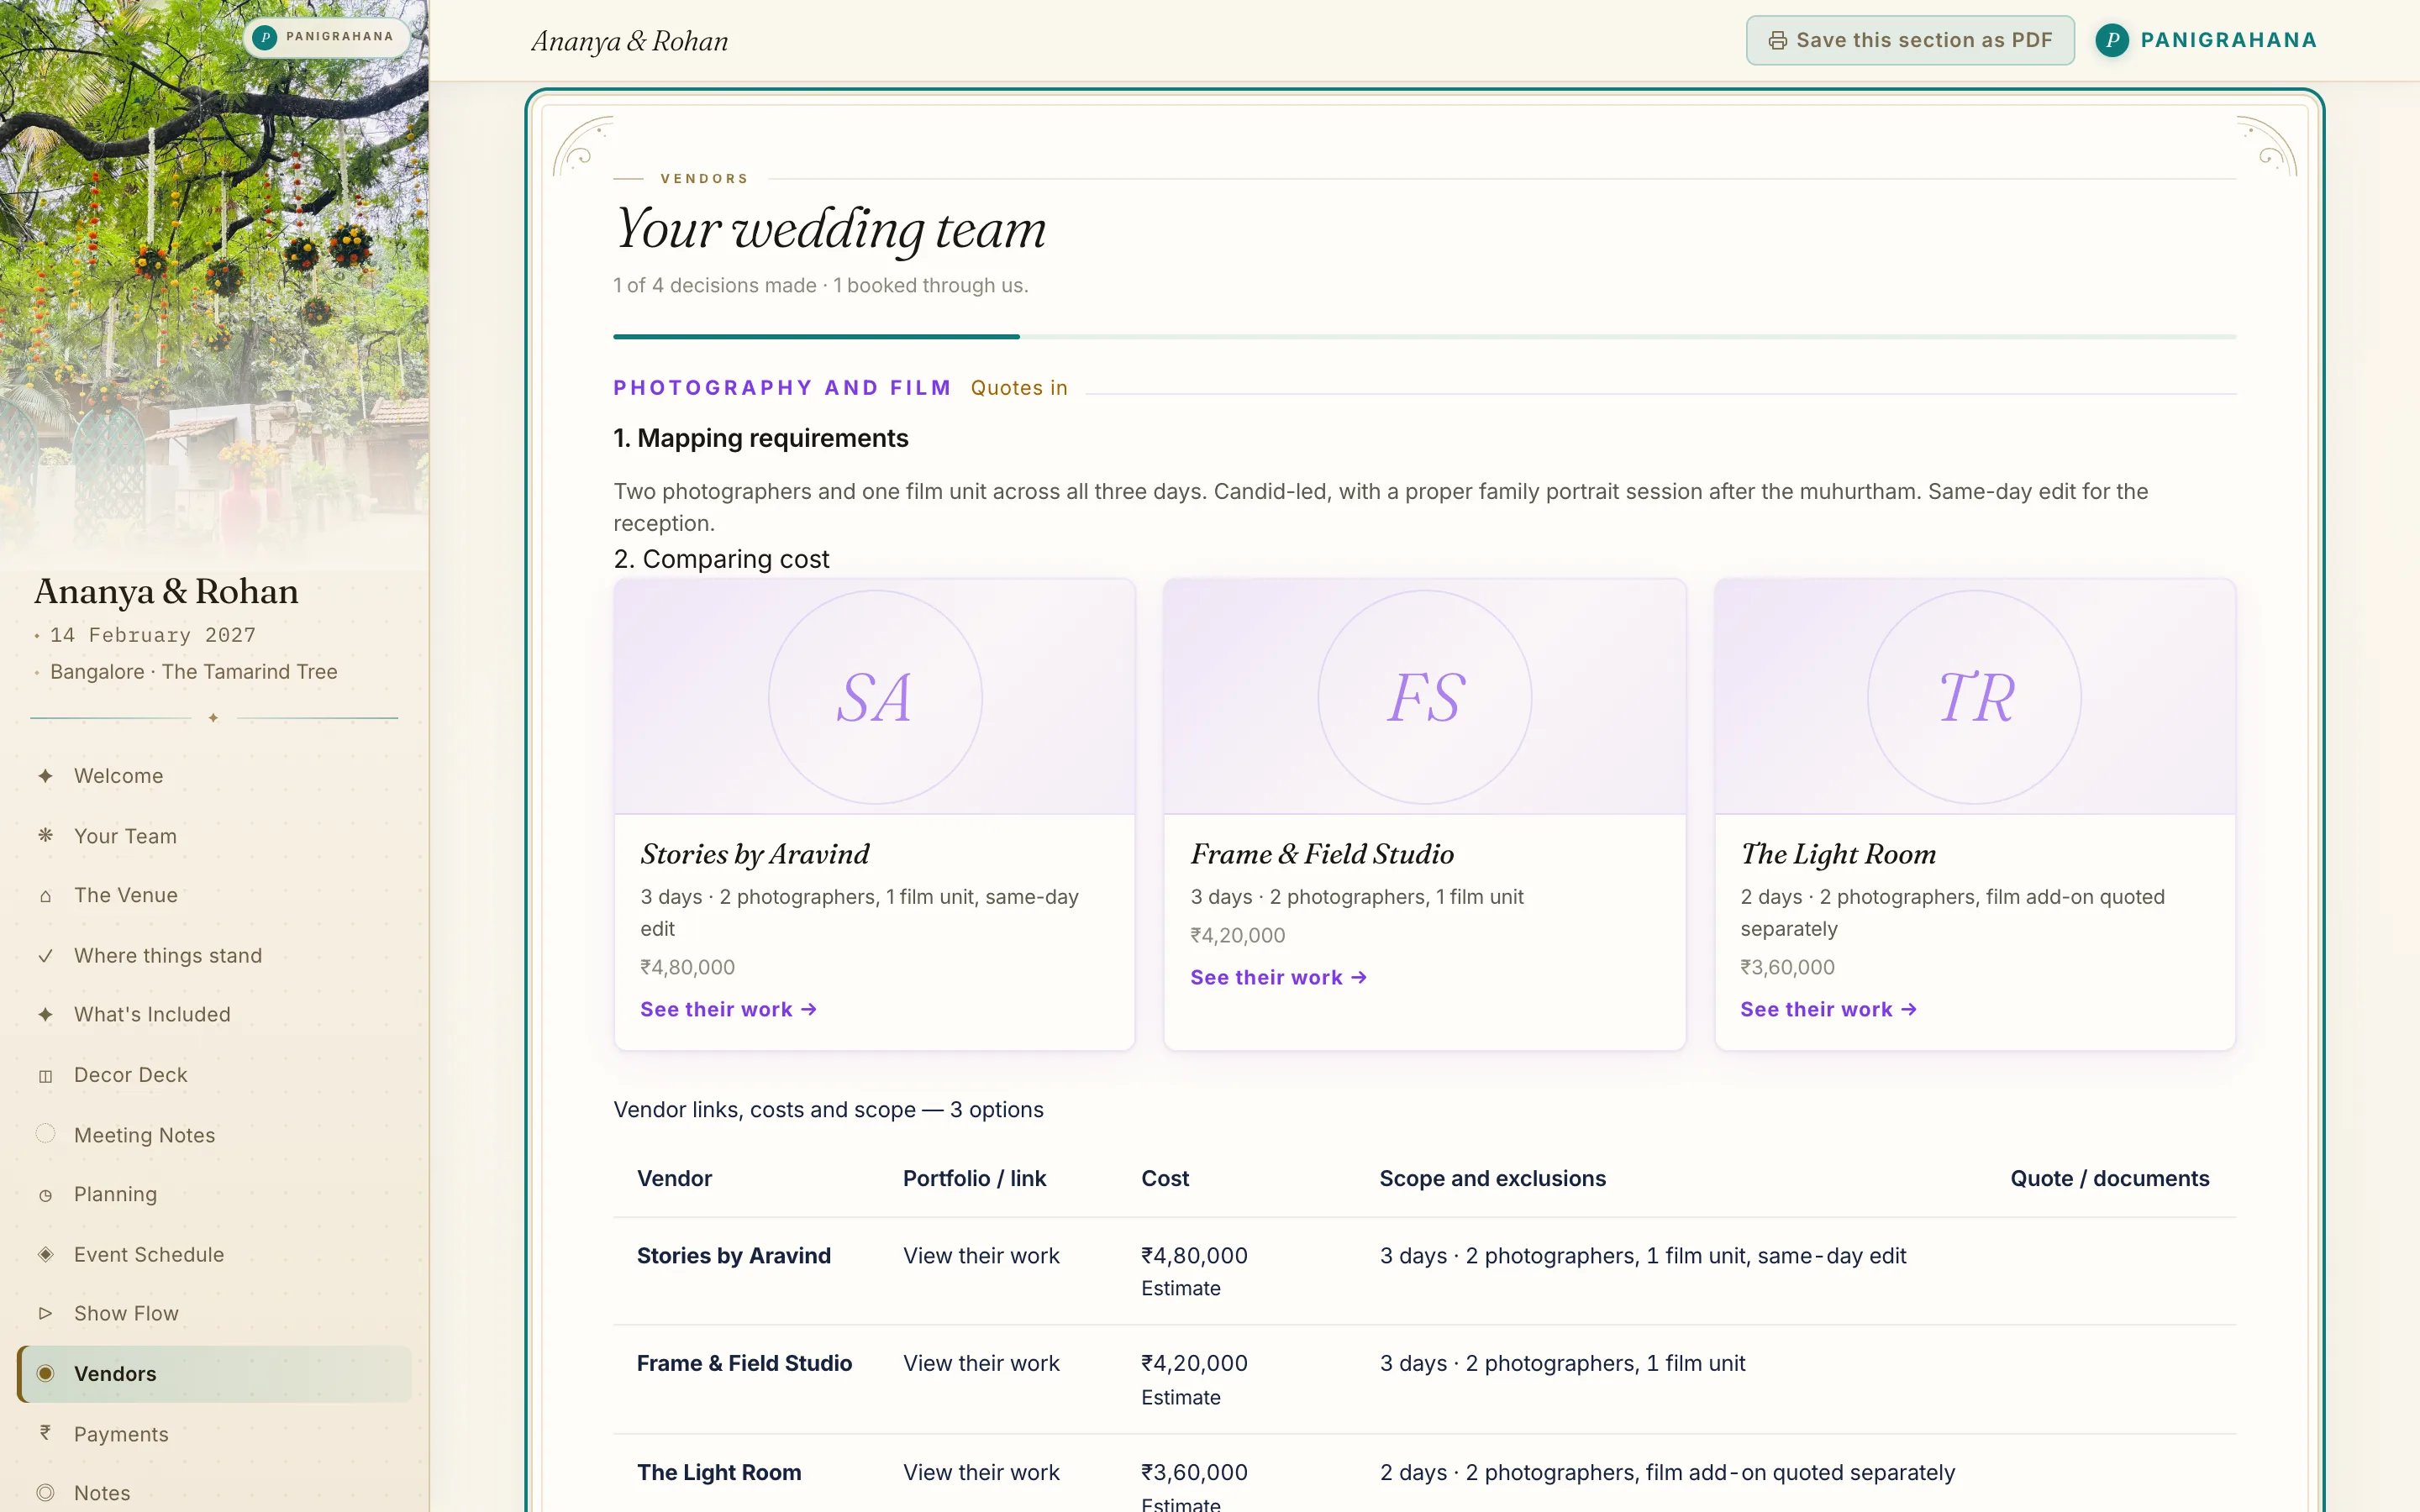
Task: Click View their work in Stories by Aravind row
Action: pos(981,1256)
